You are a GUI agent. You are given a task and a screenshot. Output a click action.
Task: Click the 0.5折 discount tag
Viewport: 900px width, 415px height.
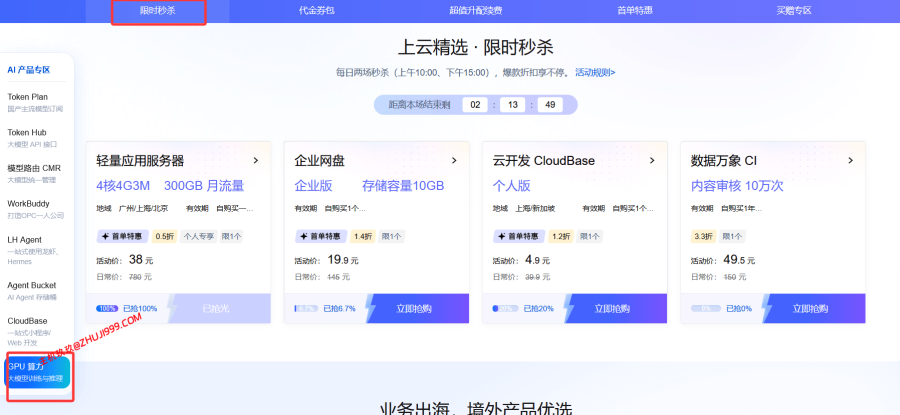tap(165, 236)
